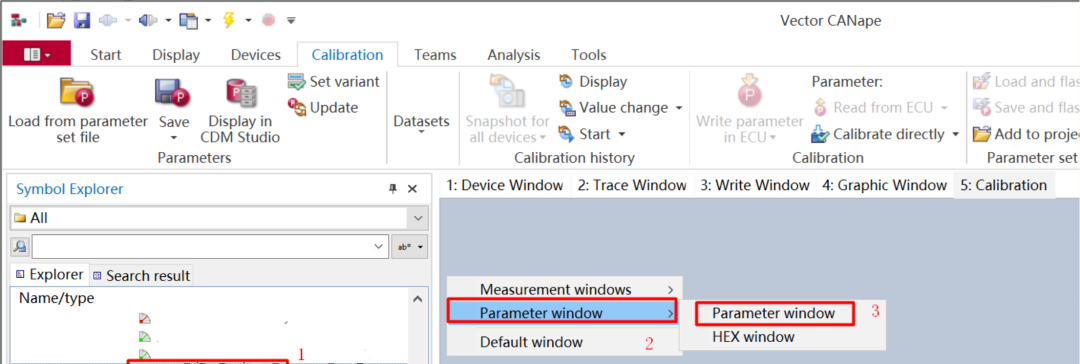
Task: Expand the All filter combo box
Action: click(417, 219)
